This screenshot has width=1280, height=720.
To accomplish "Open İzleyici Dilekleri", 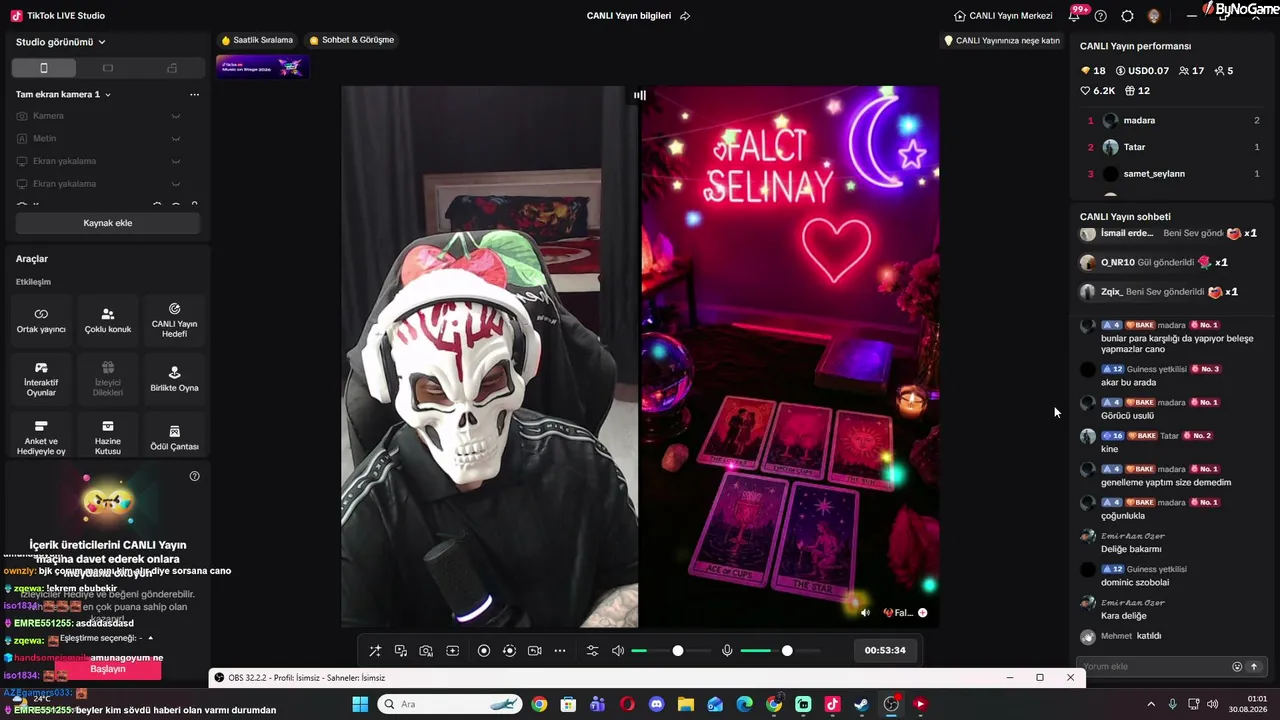I will point(108,379).
